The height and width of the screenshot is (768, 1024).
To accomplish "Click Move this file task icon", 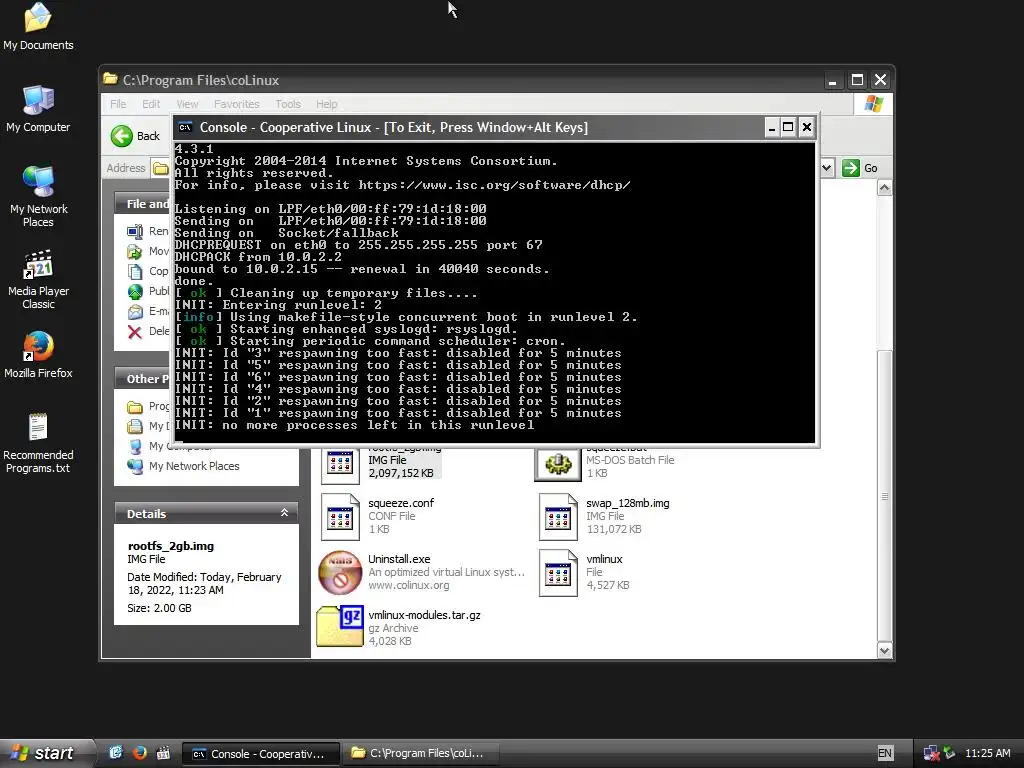I will click(x=135, y=251).
